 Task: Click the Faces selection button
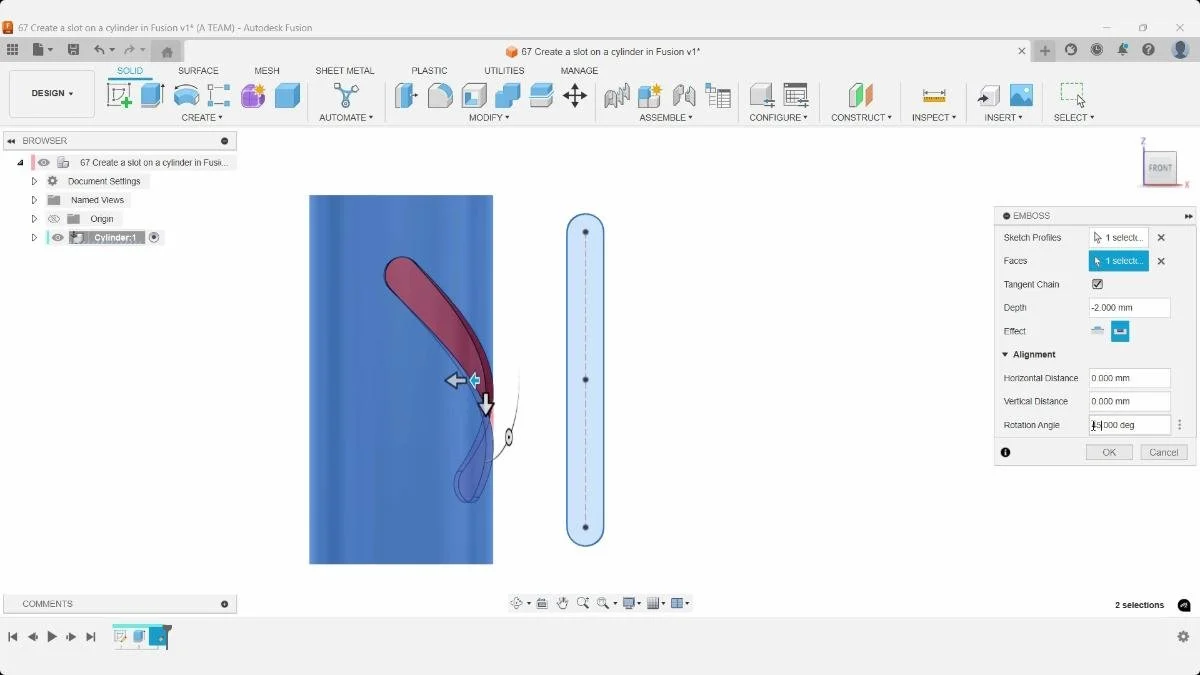click(x=1118, y=261)
